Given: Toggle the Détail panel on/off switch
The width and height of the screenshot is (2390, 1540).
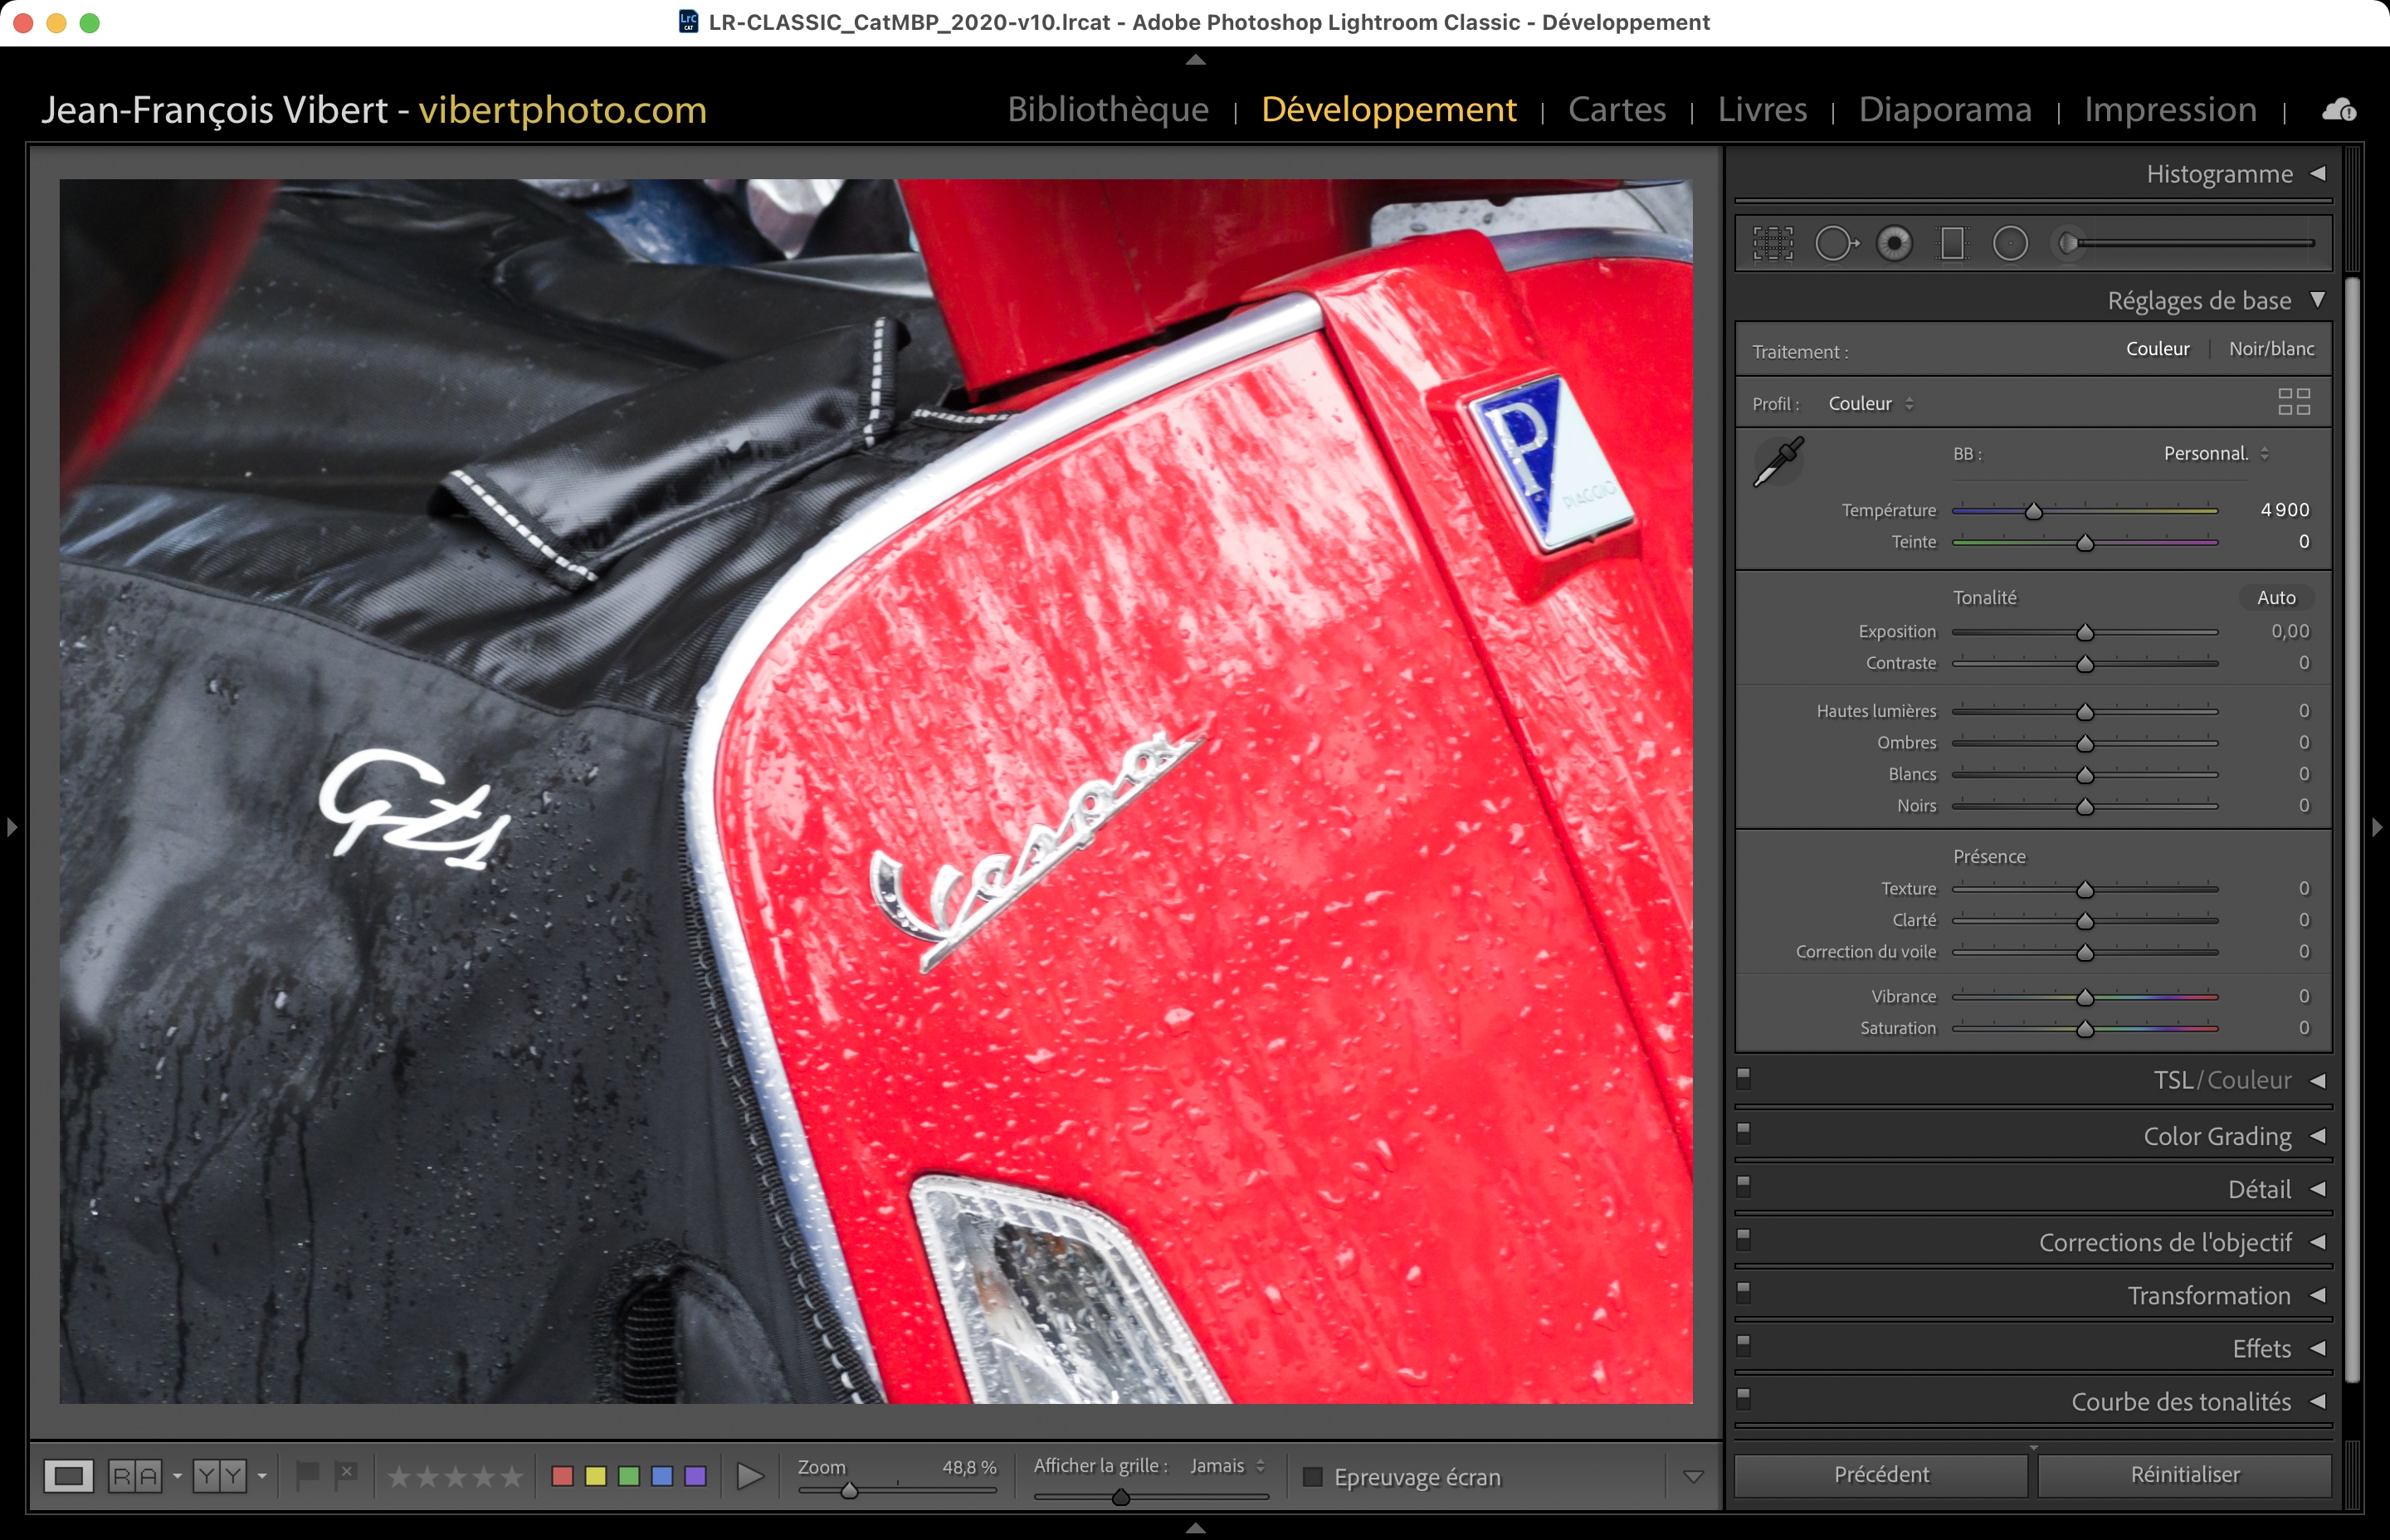Looking at the screenshot, I should click(x=1744, y=1185).
